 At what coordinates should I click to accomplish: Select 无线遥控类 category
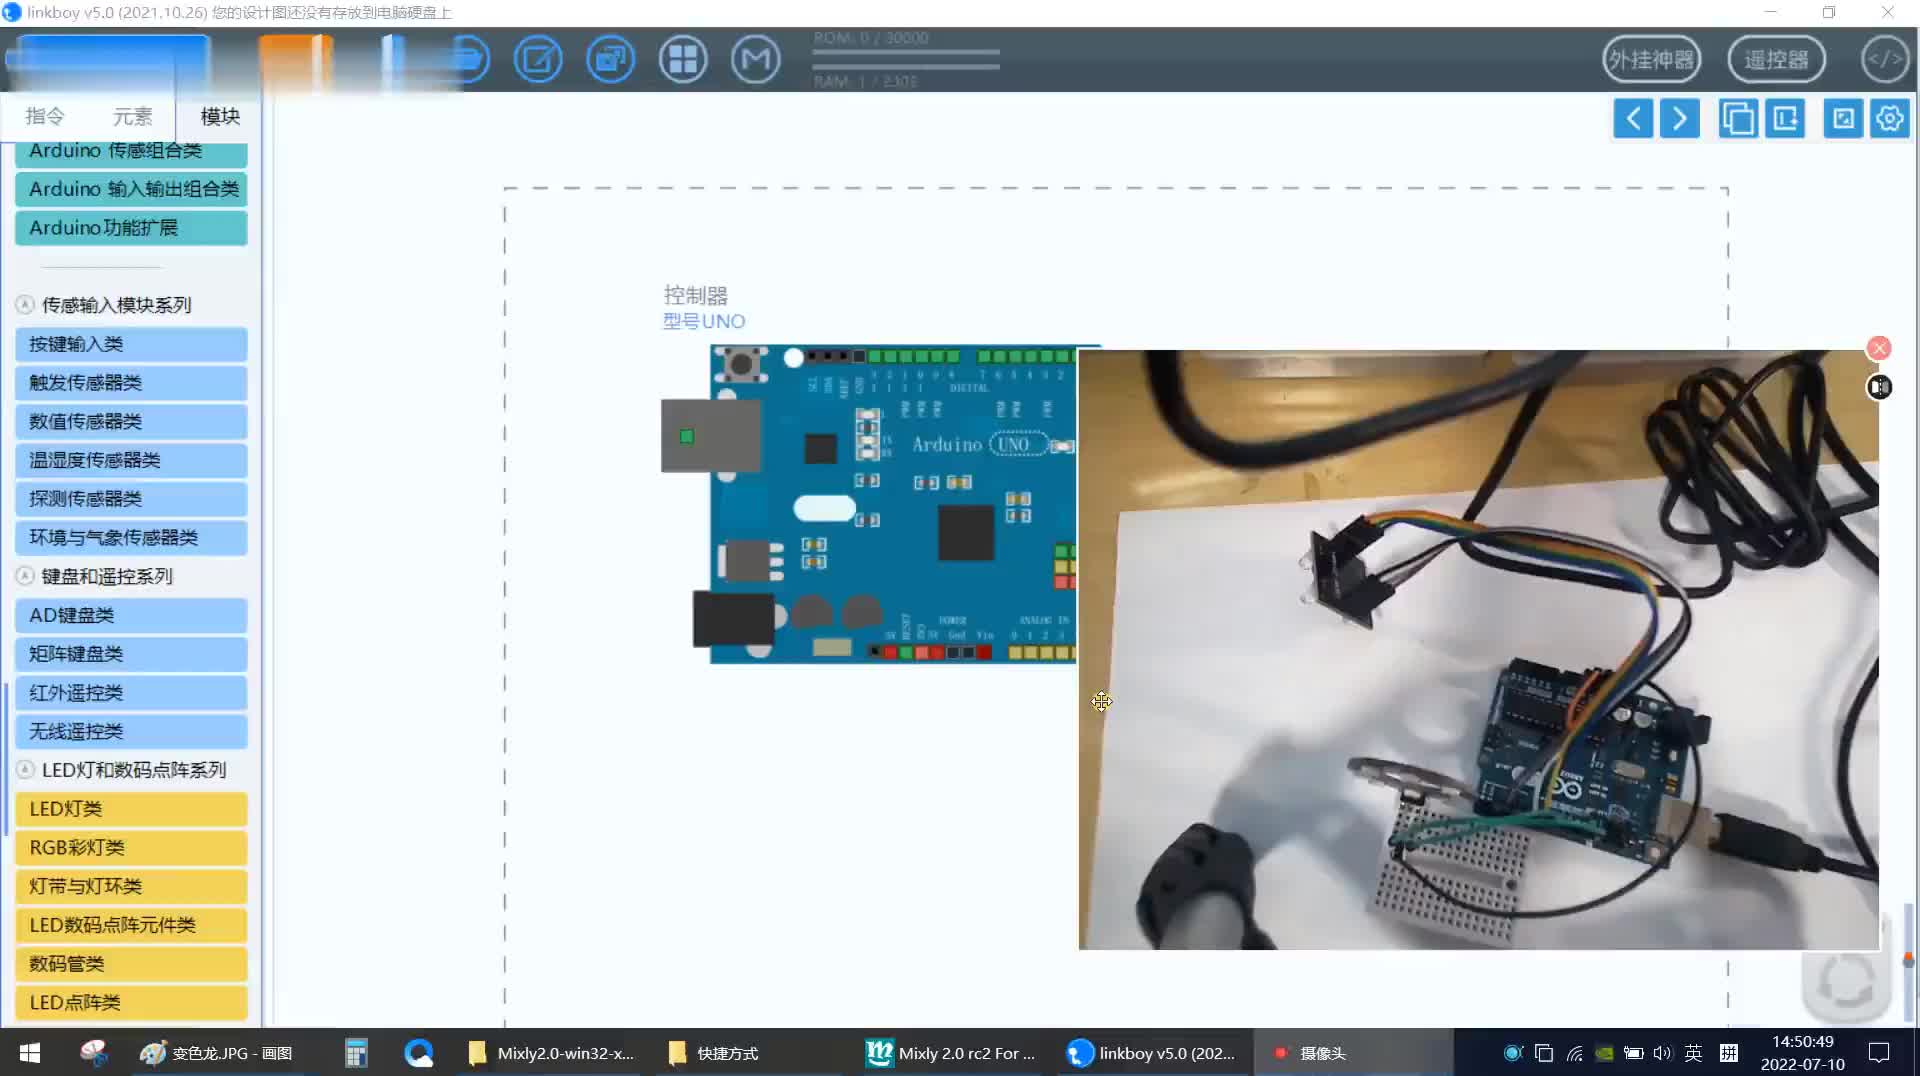(x=131, y=732)
